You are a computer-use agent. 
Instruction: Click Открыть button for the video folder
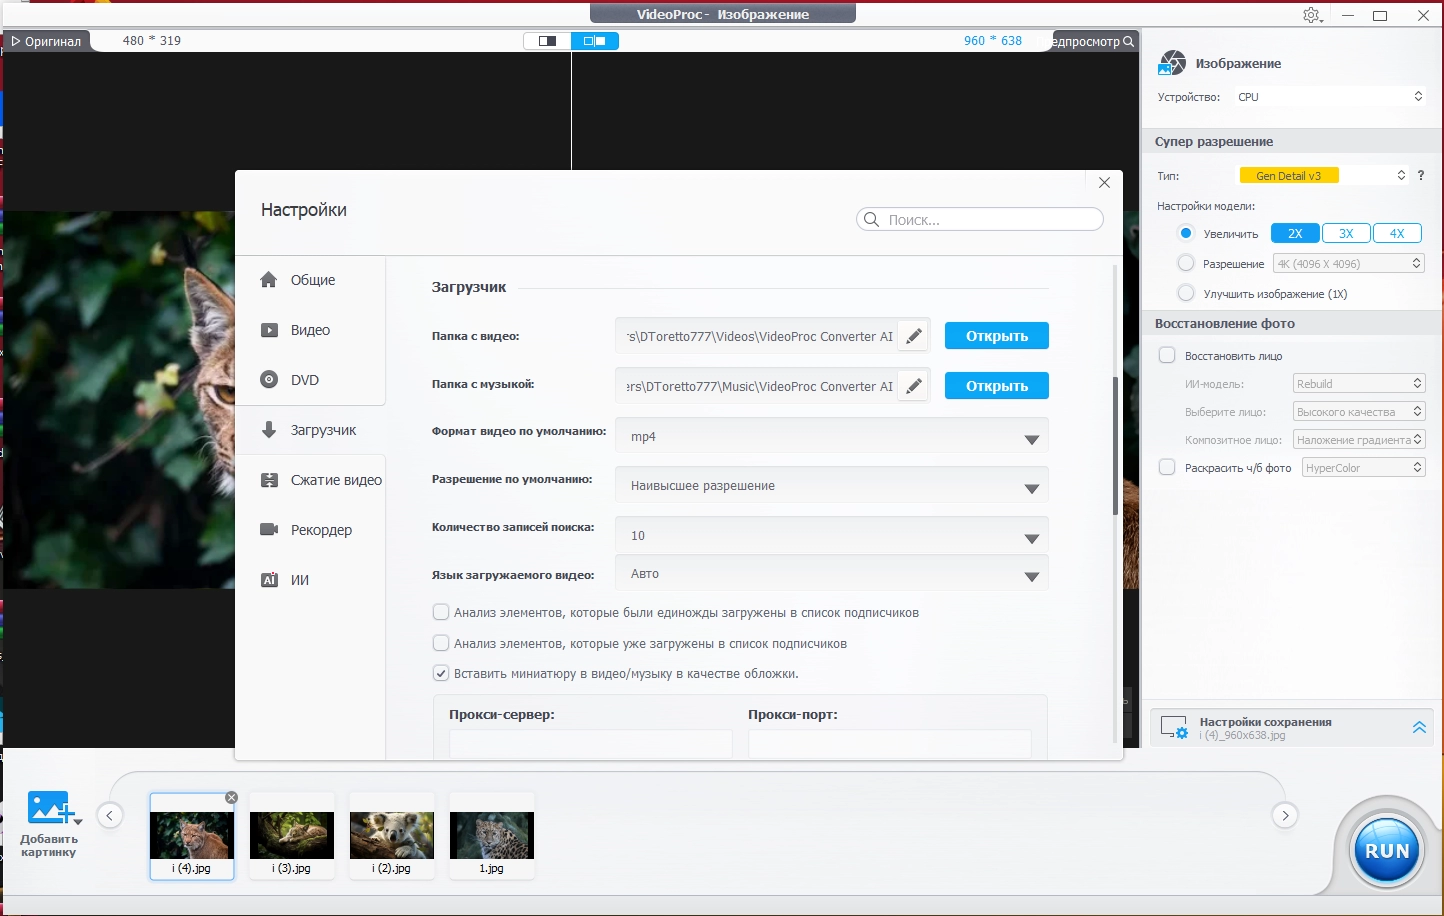coord(997,336)
